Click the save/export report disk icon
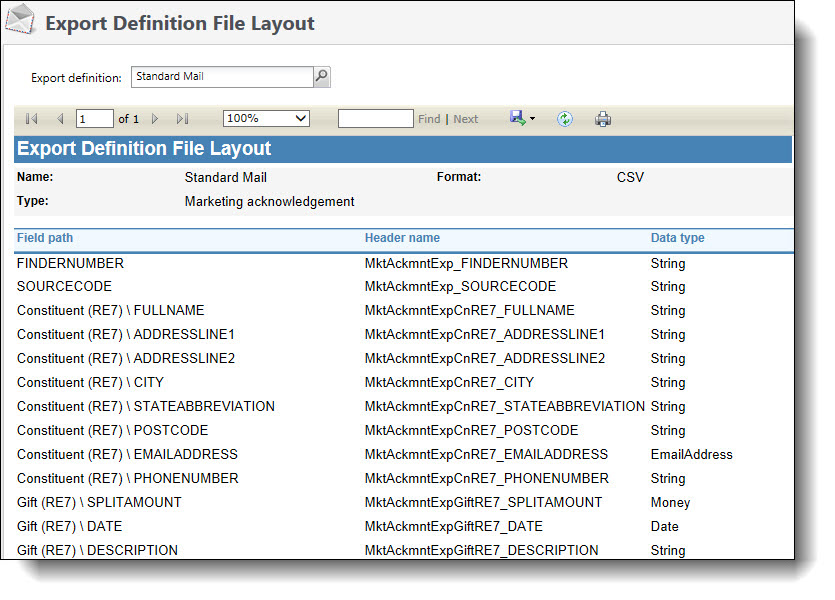The width and height of the screenshot is (835, 600). 517,118
